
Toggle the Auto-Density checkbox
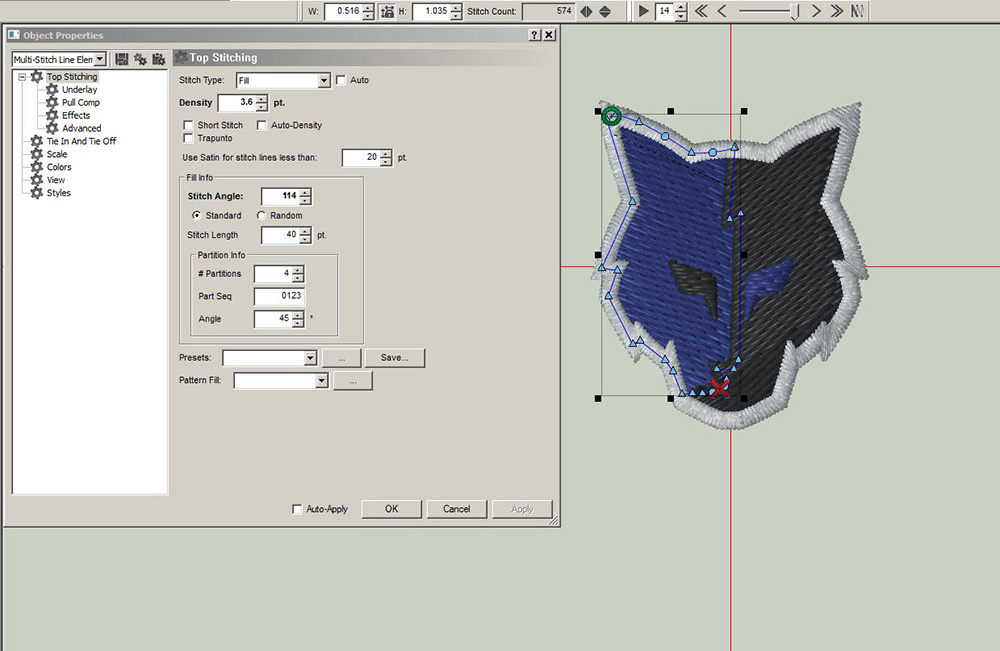pos(261,125)
